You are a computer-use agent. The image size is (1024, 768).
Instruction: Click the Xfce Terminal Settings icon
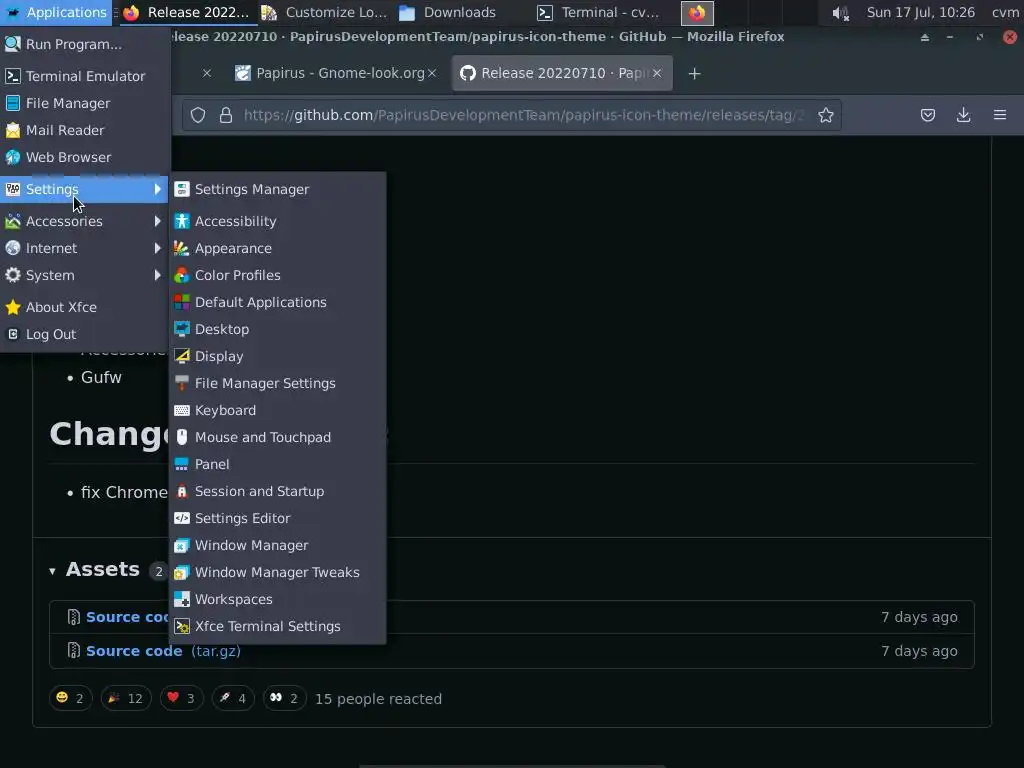click(182, 626)
